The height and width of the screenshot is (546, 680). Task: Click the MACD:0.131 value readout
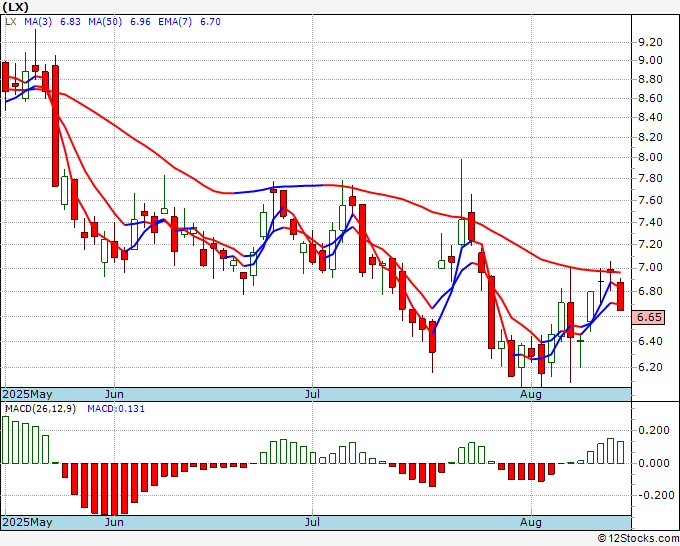(116, 409)
